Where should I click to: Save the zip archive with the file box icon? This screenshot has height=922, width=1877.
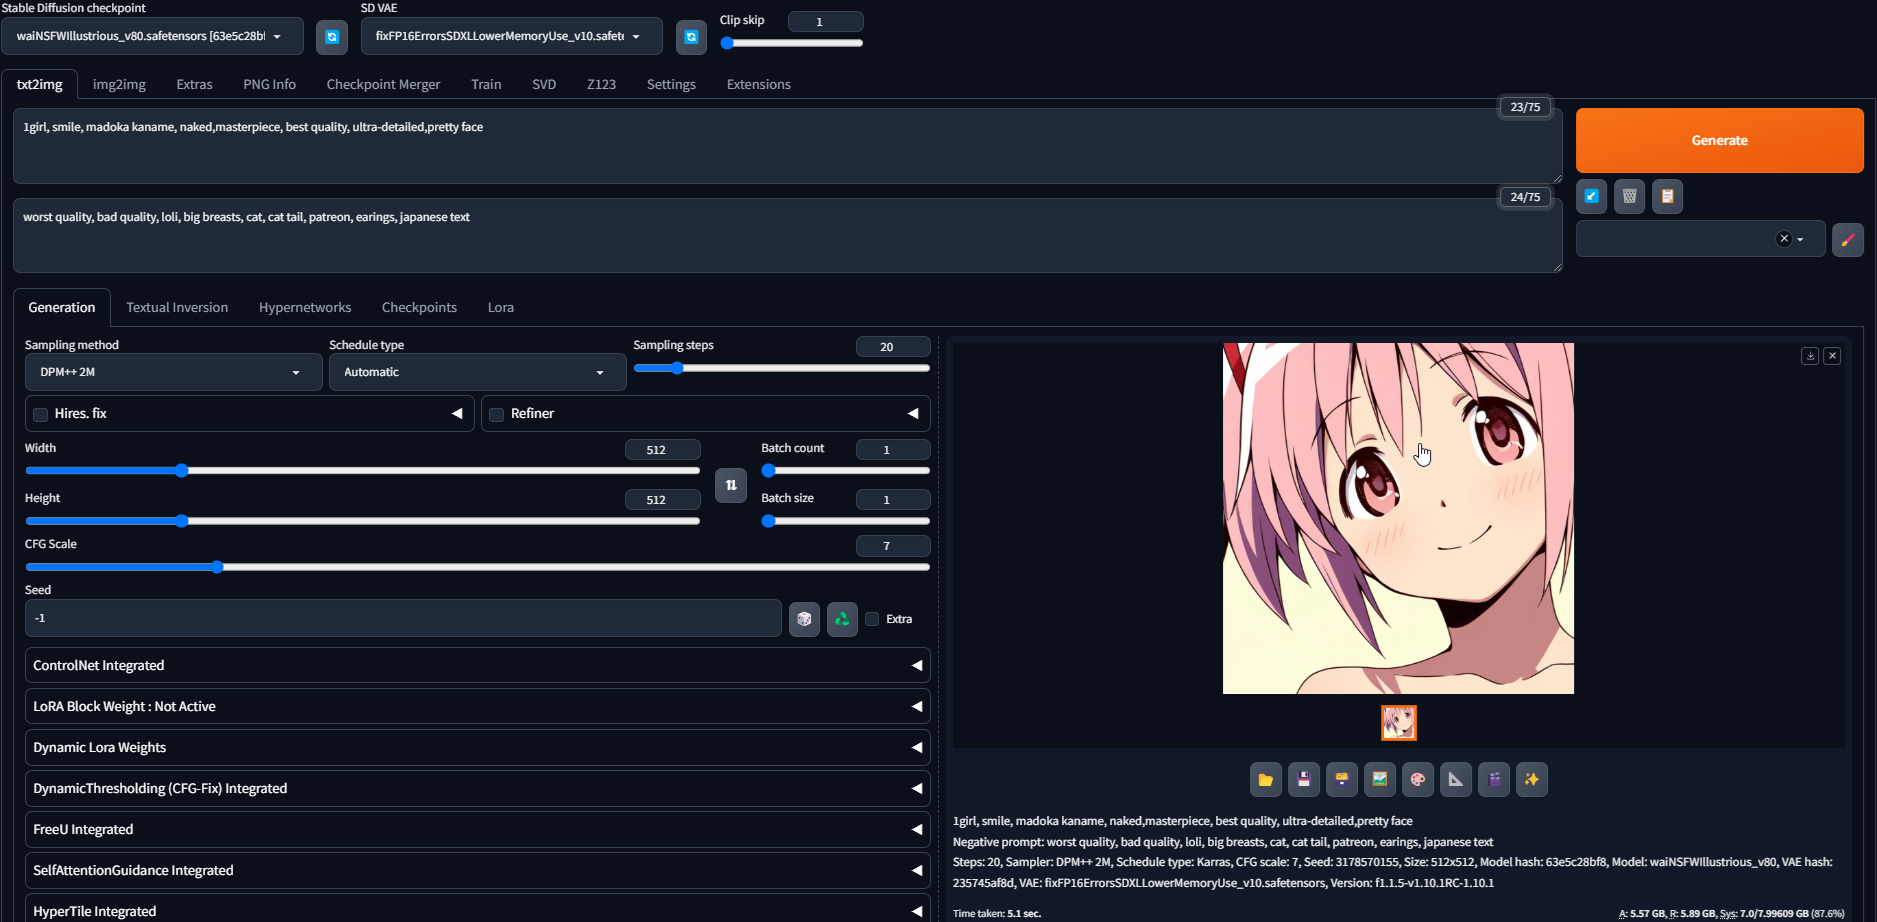coord(1342,779)
